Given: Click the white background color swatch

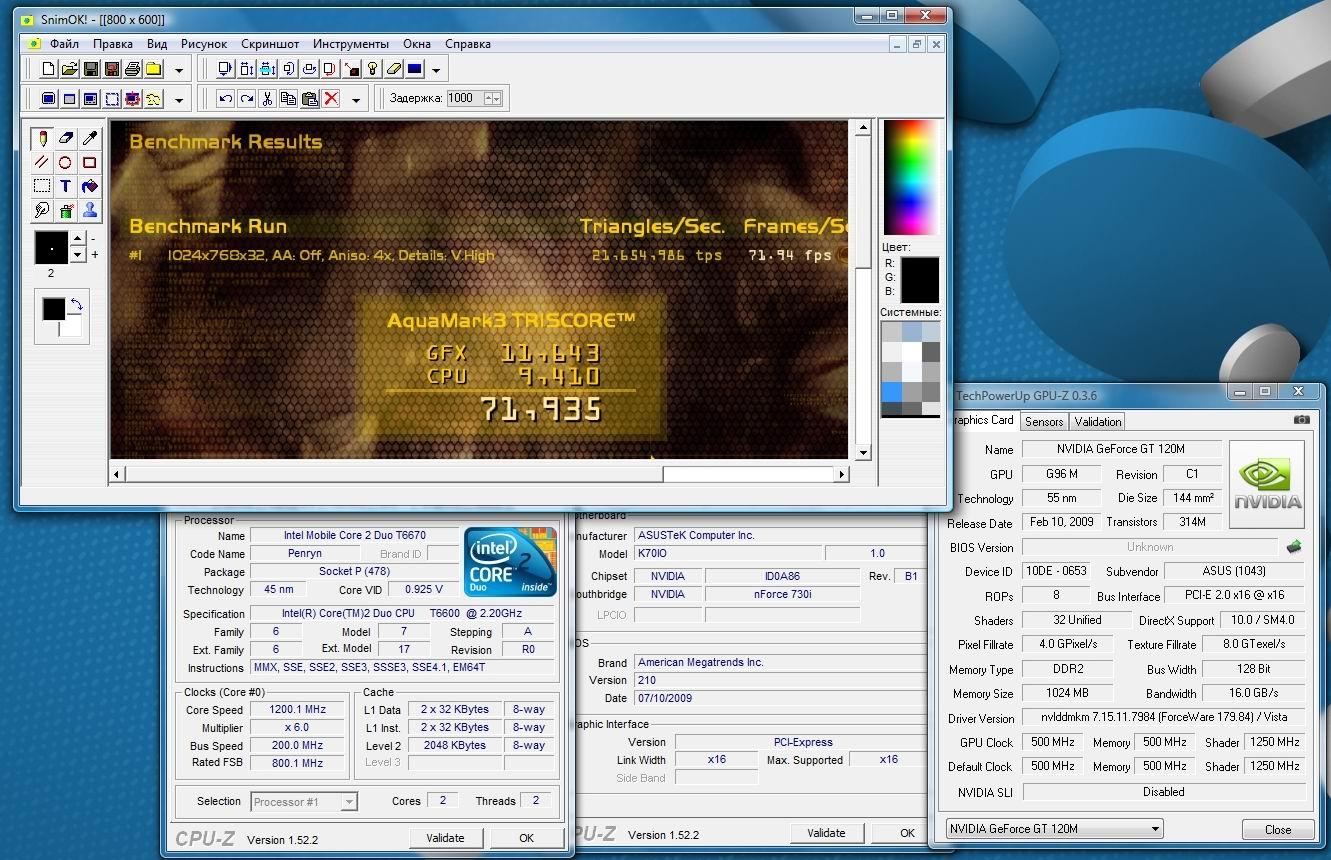Looking at the screenshot, I should pos(70,327).
